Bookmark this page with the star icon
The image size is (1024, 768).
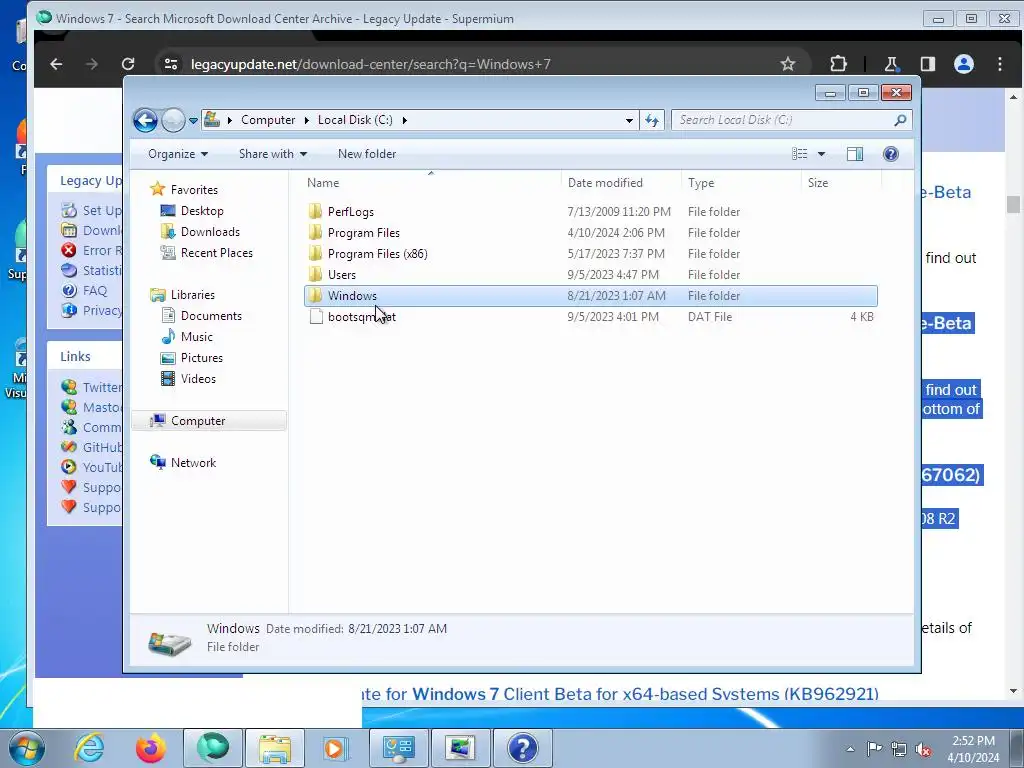[788, 64]
